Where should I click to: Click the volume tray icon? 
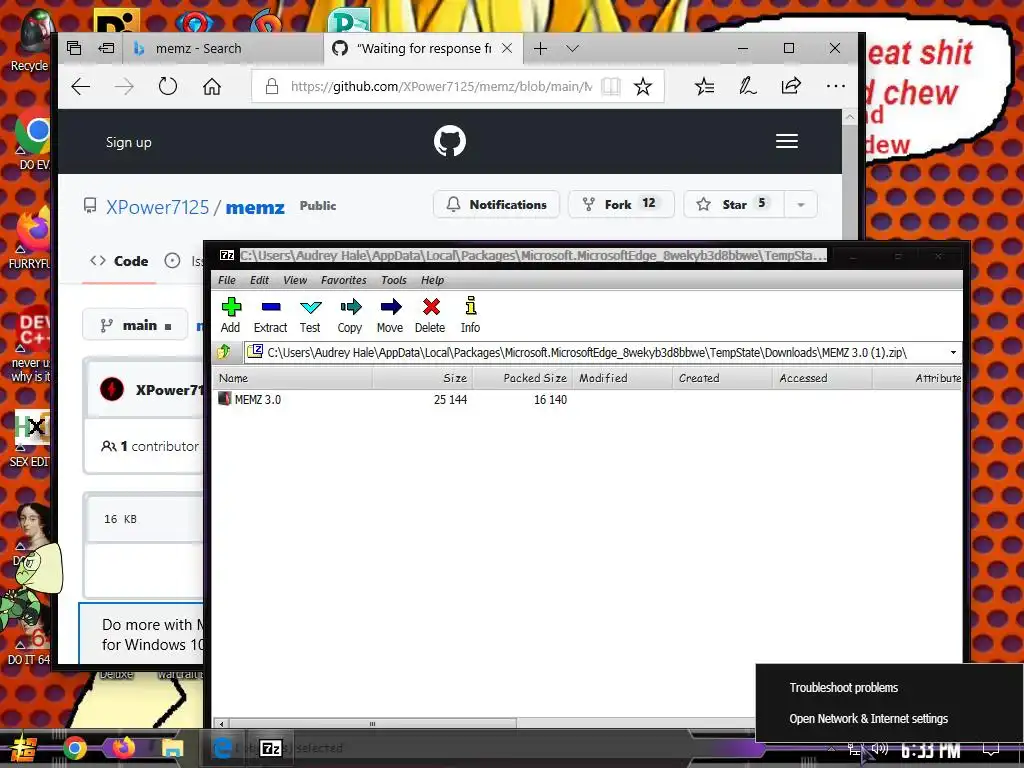pyautogui.click(x=880, y=749)
